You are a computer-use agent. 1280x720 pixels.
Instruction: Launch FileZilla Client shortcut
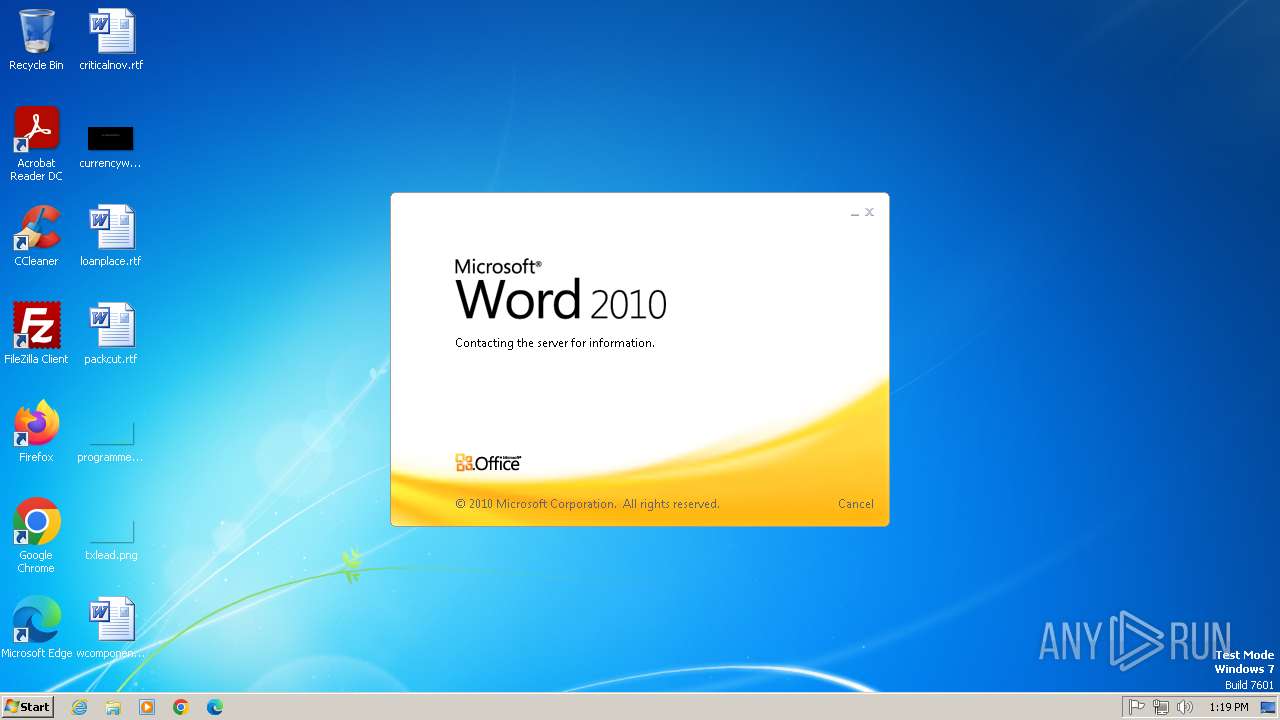(36, 334)
